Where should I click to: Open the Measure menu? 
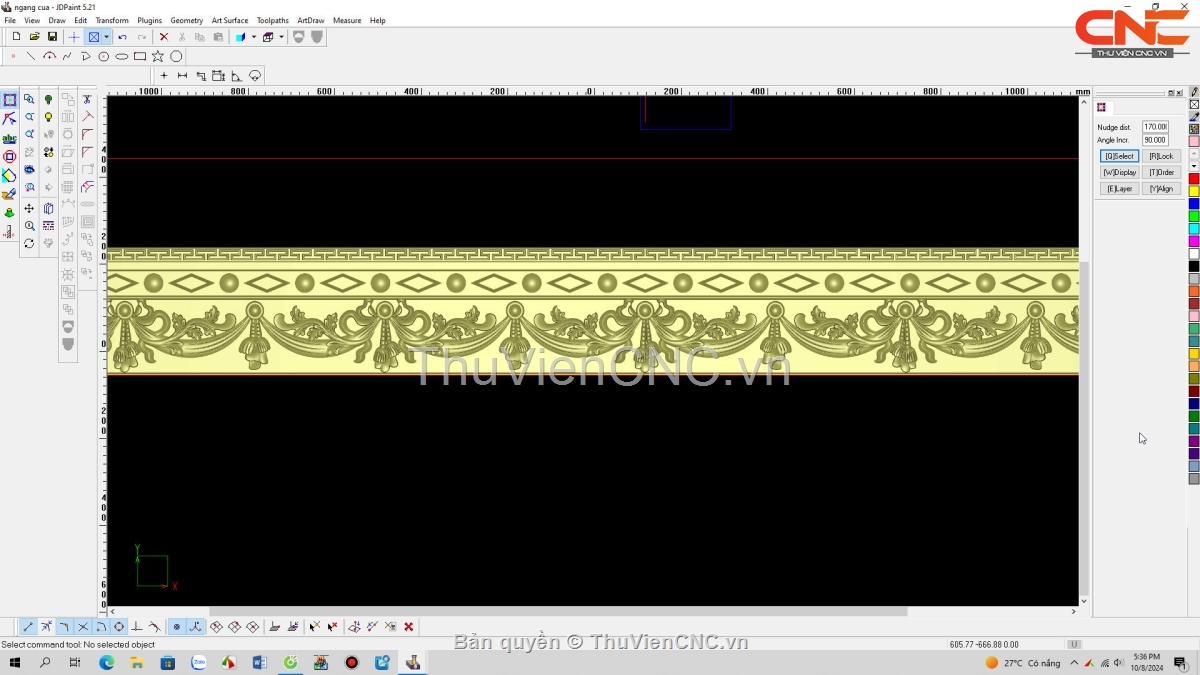(347, 20)
